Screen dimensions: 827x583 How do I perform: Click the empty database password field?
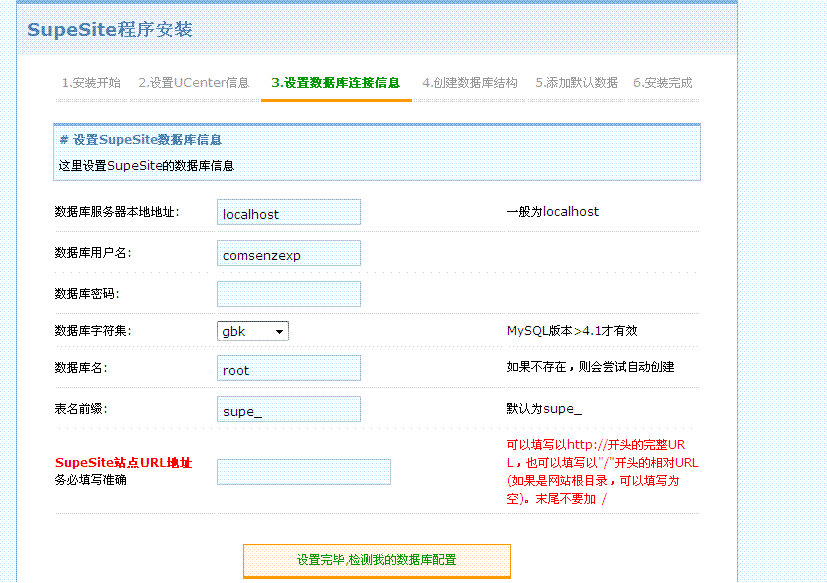tap(289, 294)
